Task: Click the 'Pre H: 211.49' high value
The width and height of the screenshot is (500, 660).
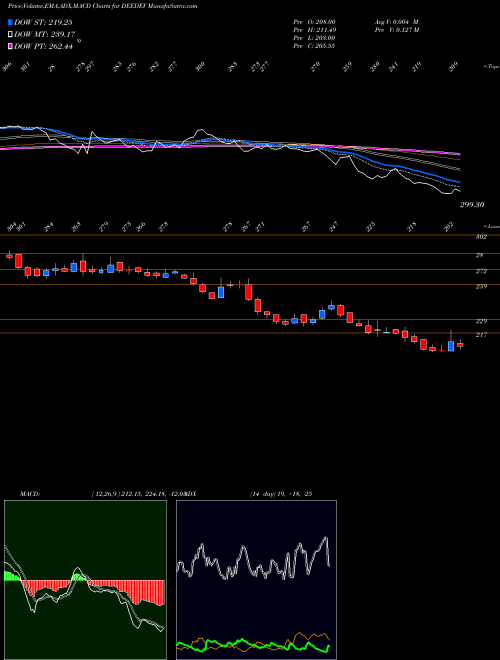Action: tap(314, 30)
